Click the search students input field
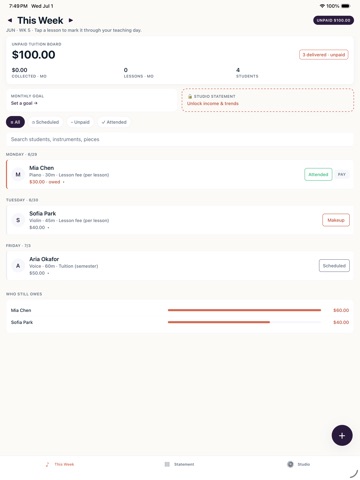The width and height of the screenshot is (360, 480). 180,139
